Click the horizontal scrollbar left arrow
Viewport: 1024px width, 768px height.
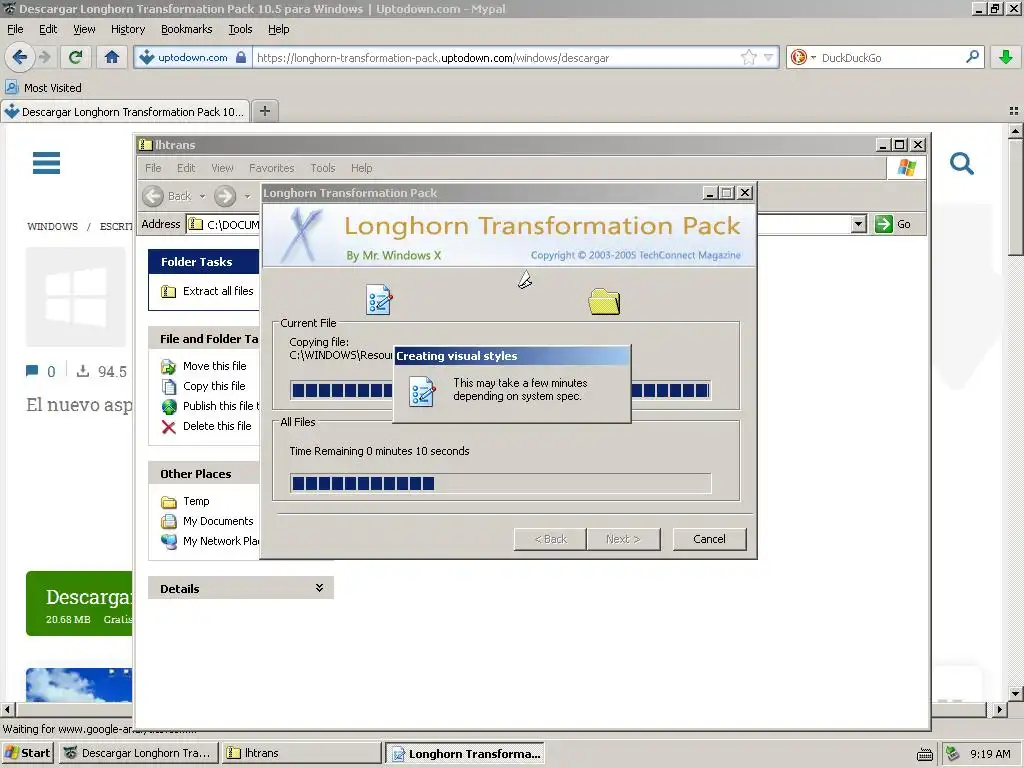pos(7,709)
